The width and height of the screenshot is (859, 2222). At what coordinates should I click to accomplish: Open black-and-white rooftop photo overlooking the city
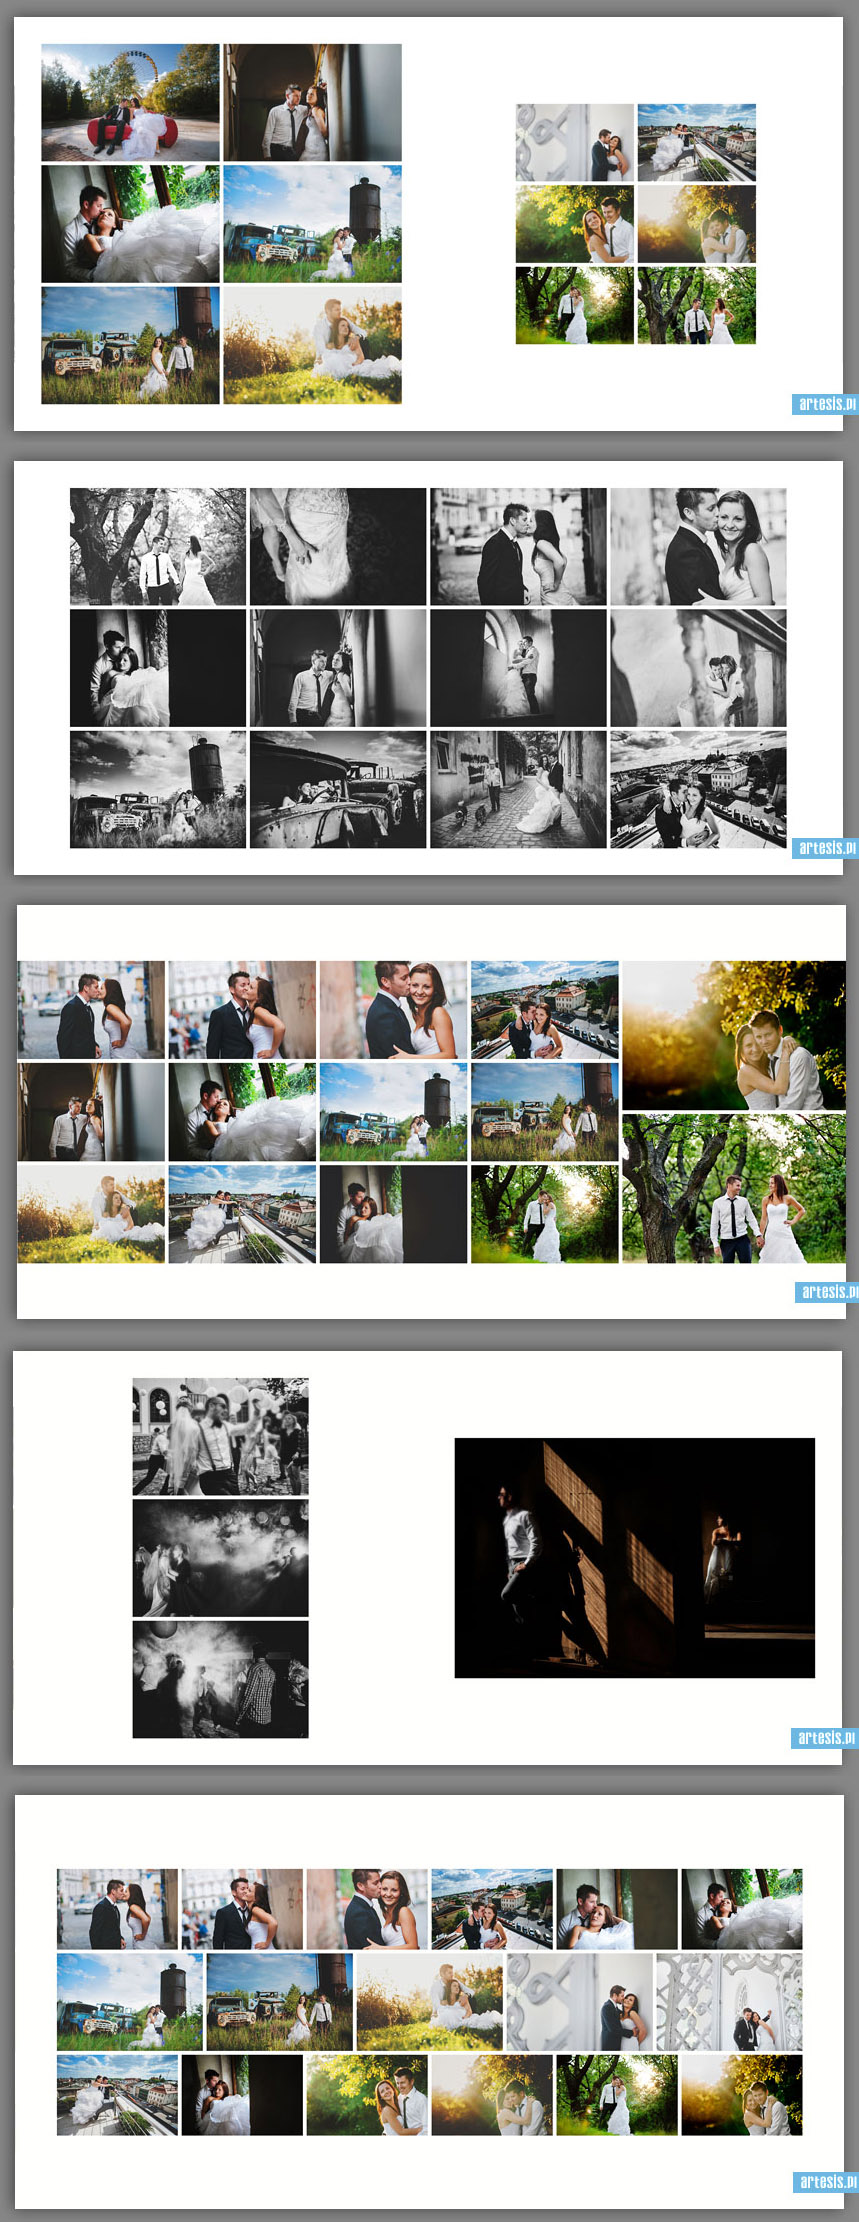(698, 789)
